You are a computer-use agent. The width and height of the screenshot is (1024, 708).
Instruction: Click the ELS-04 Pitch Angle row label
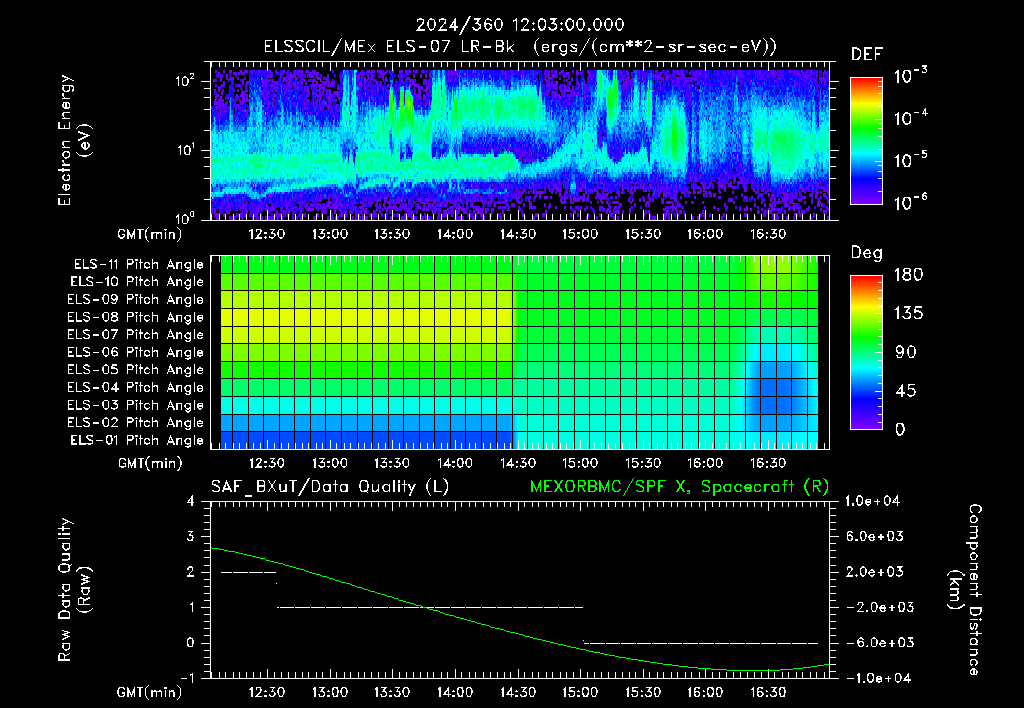(136, 387)
